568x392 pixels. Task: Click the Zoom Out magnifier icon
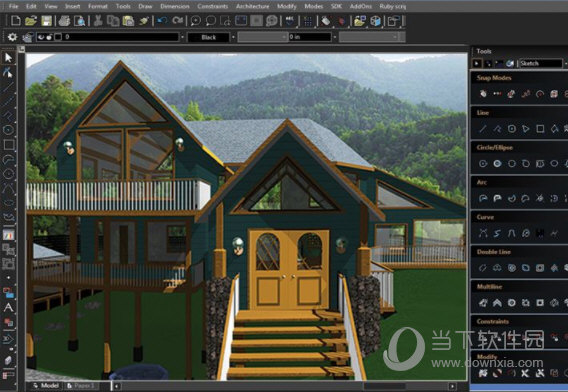tap(210, 21)
